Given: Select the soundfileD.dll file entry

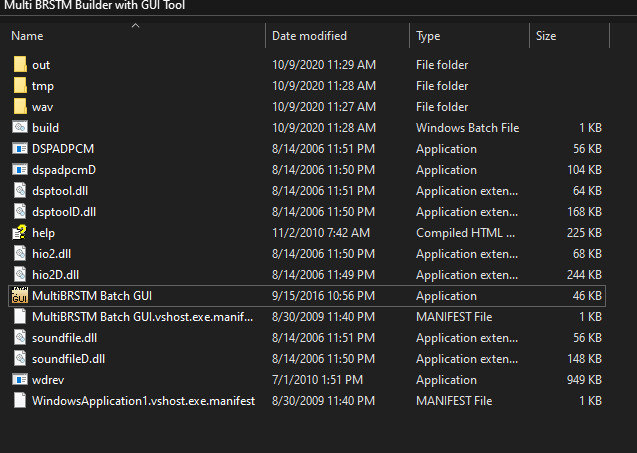Looking at the screenshot, I should coord(307,359).
